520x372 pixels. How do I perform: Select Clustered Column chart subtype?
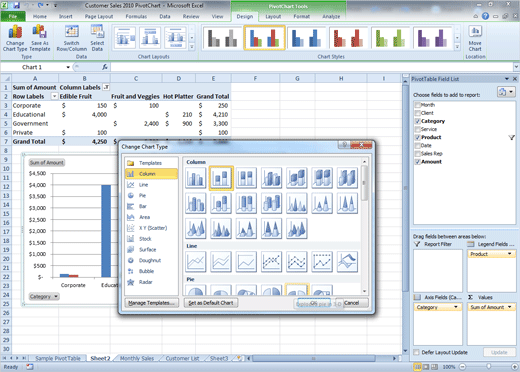[x=196, y=178]
